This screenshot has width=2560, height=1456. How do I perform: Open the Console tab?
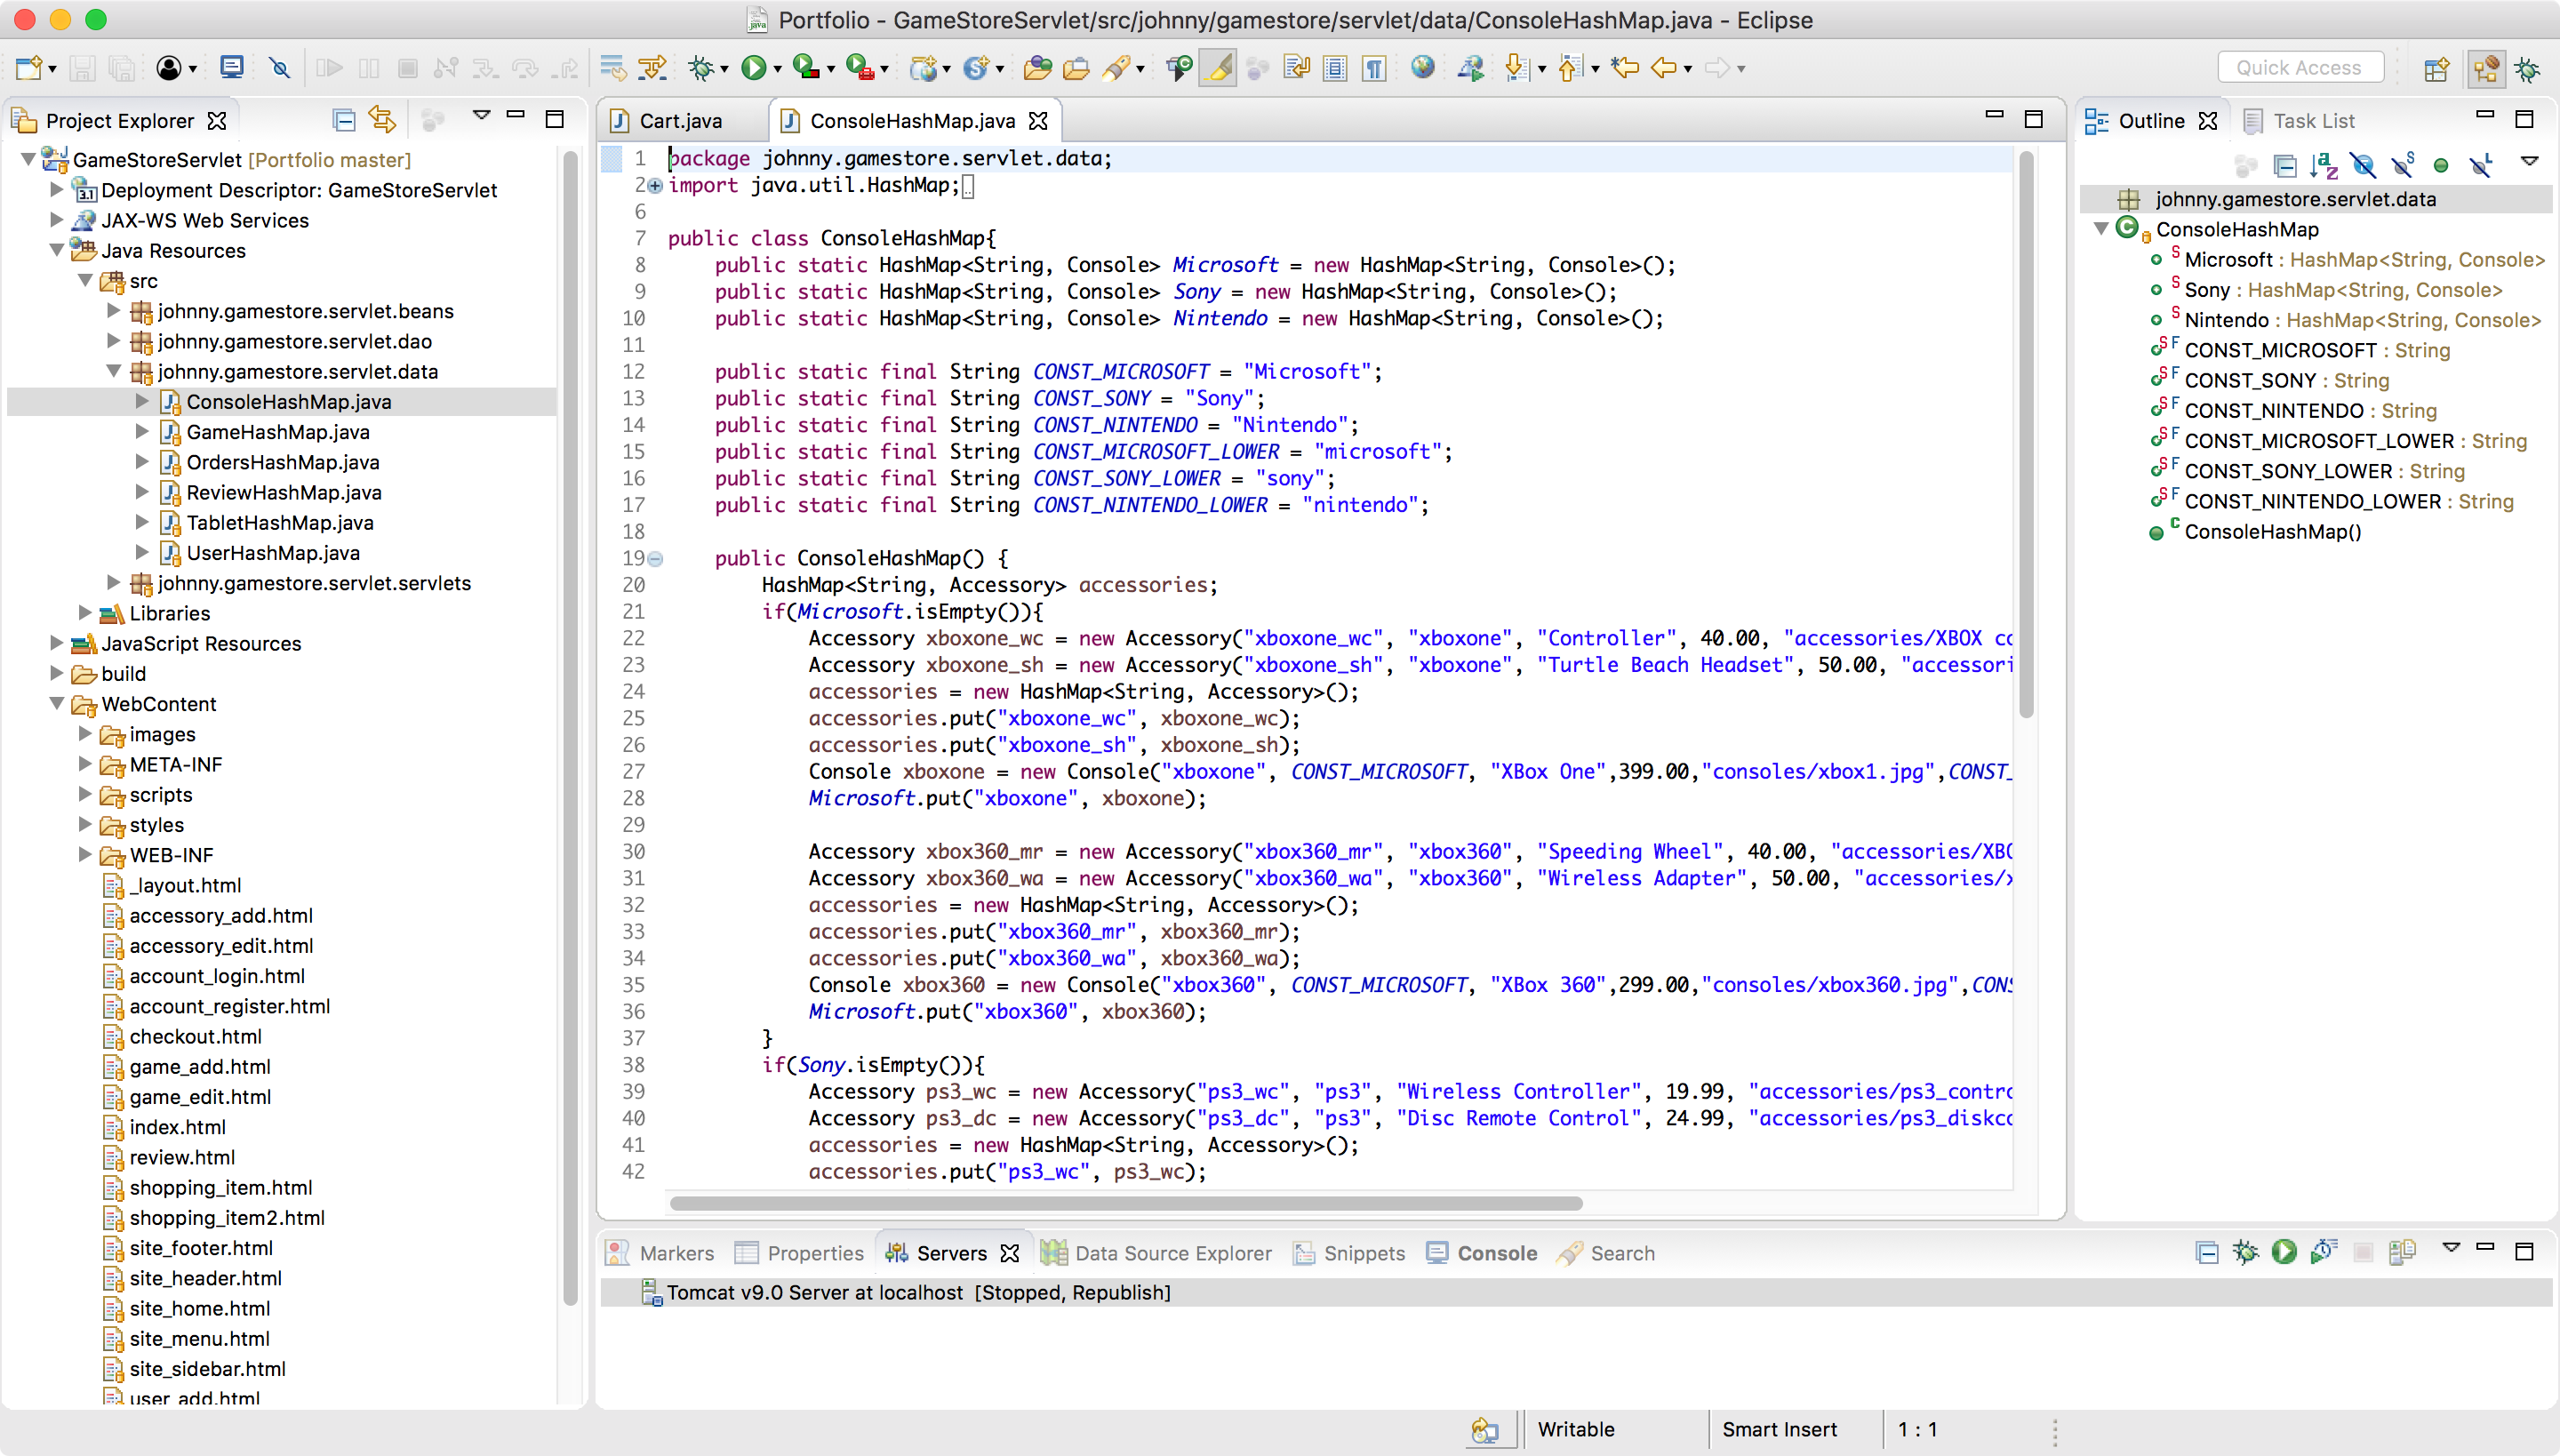(1481, 1253)
